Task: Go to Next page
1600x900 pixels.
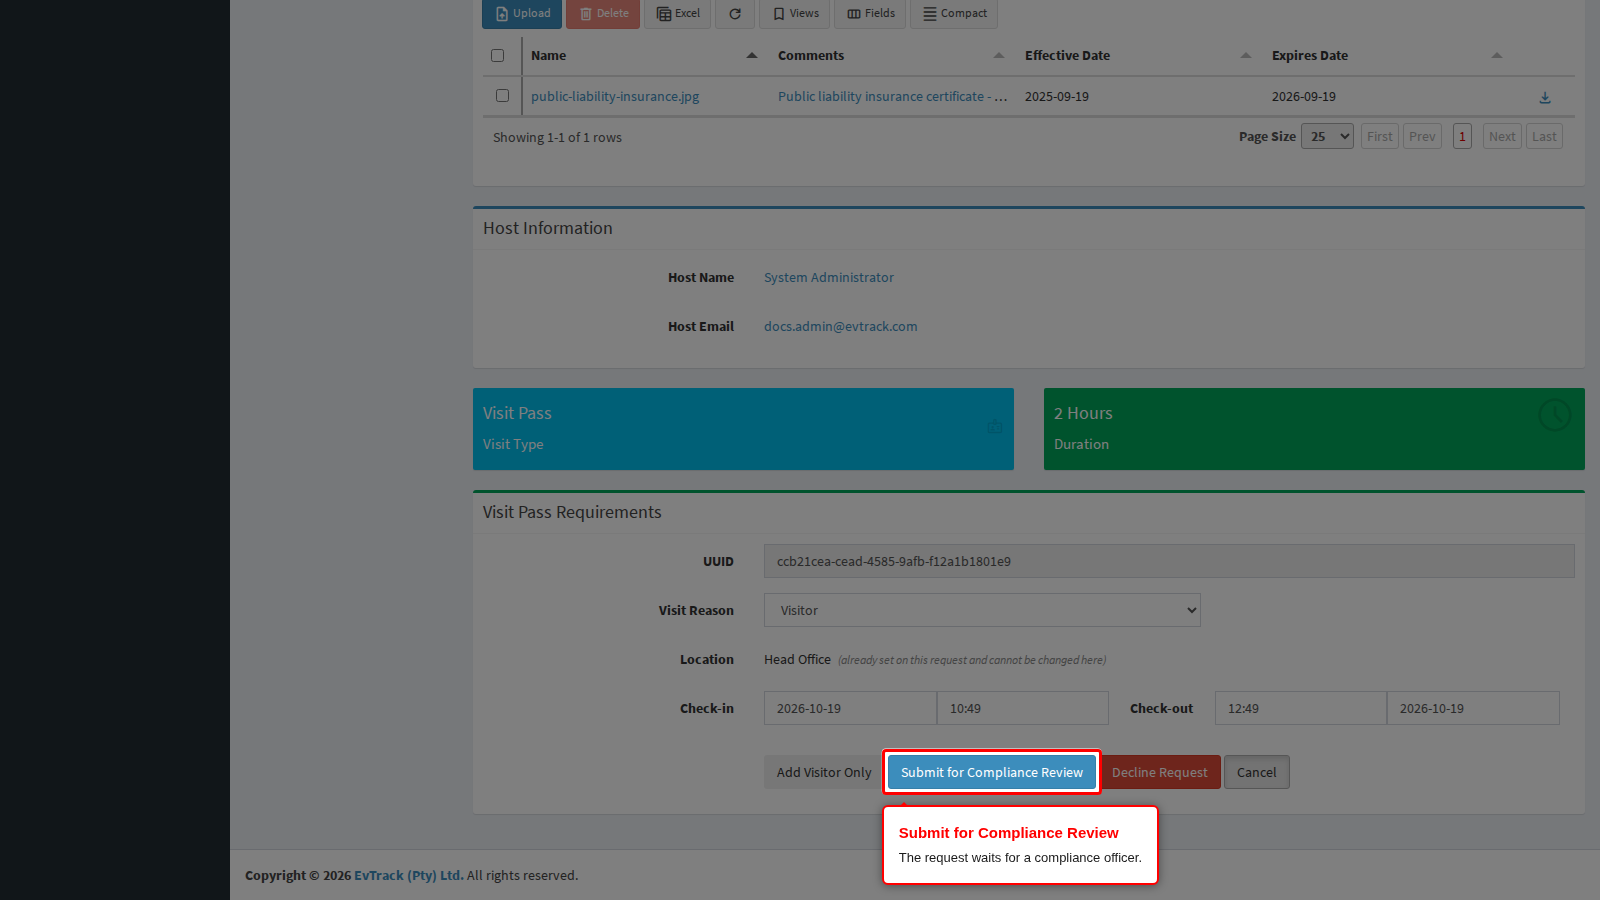Action: click(1502, 137)
